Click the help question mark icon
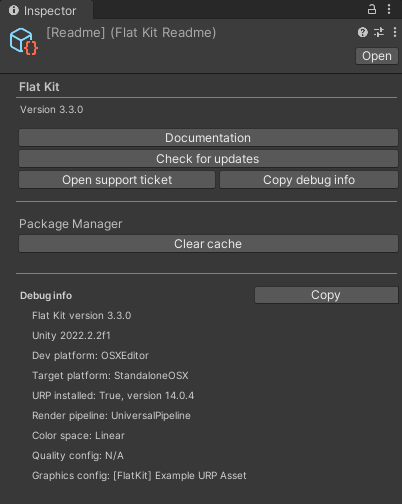Viewport: 402px width, 504px height. click(363, 32)
